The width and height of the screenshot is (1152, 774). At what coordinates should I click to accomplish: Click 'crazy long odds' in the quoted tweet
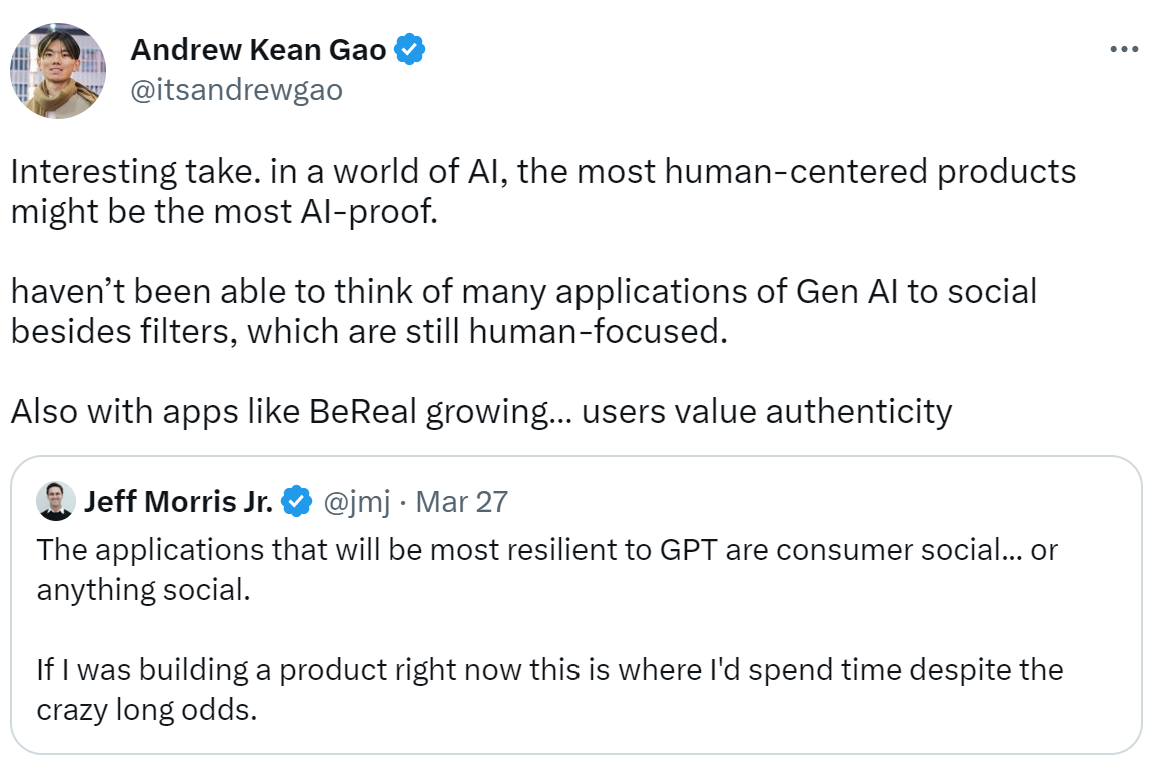pos(146,709)
